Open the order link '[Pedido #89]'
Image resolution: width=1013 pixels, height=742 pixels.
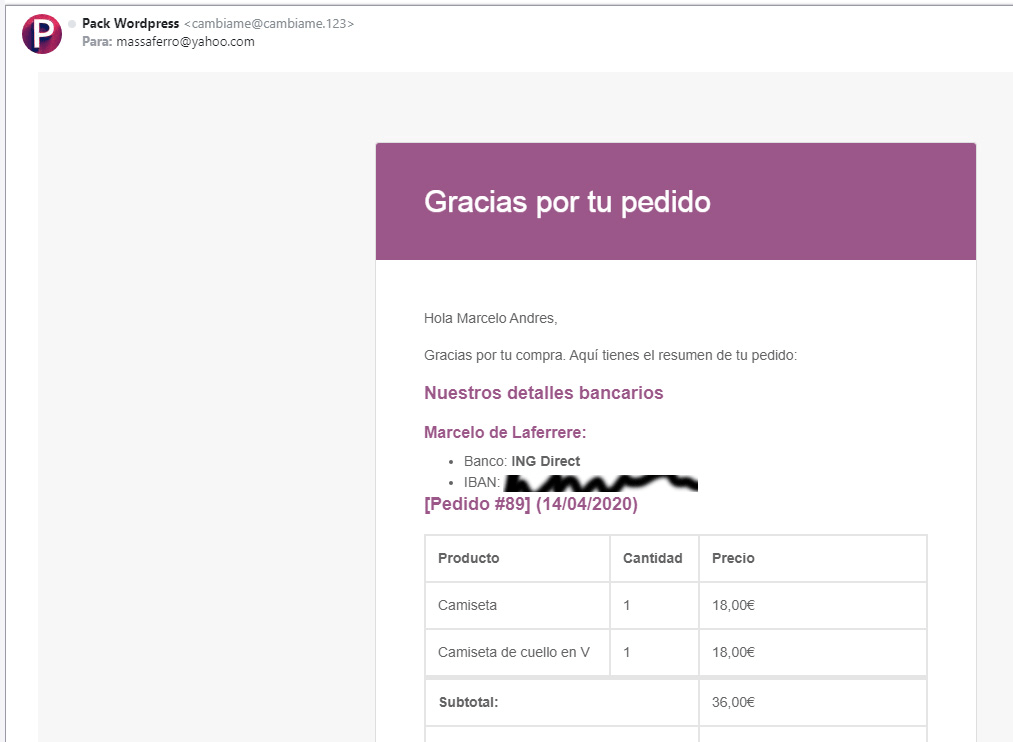point(477,504)
